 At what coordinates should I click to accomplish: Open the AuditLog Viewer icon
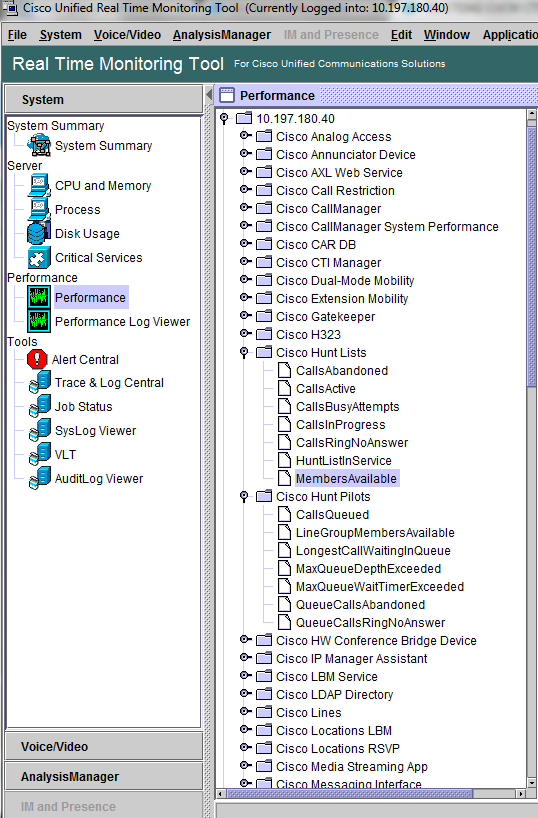pyautogui.click(x=40, y=478)
